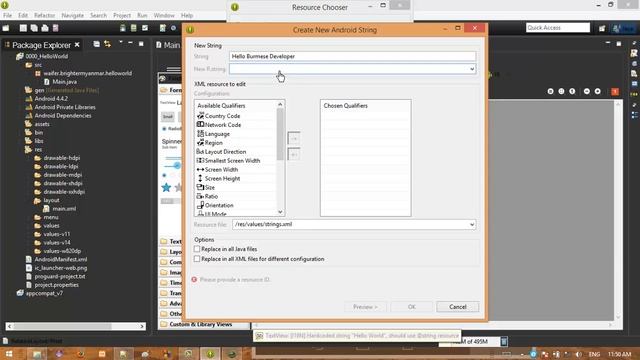
Task: Click the garbage collector trash icon
Action: coord(504,341)
